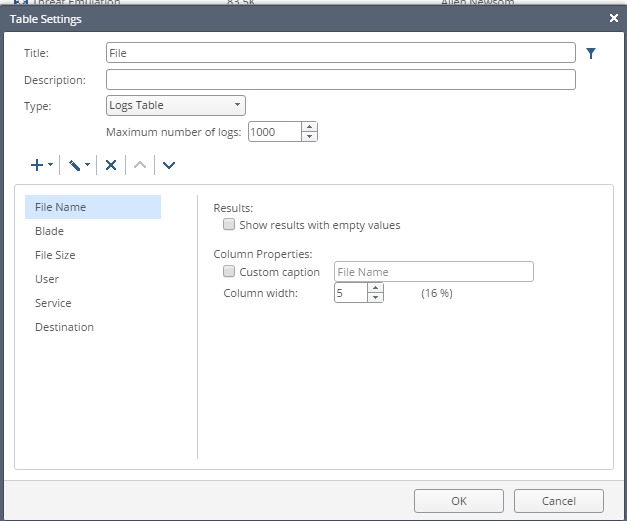
Task: Close the Table Settings dialog
Action: 614,18
